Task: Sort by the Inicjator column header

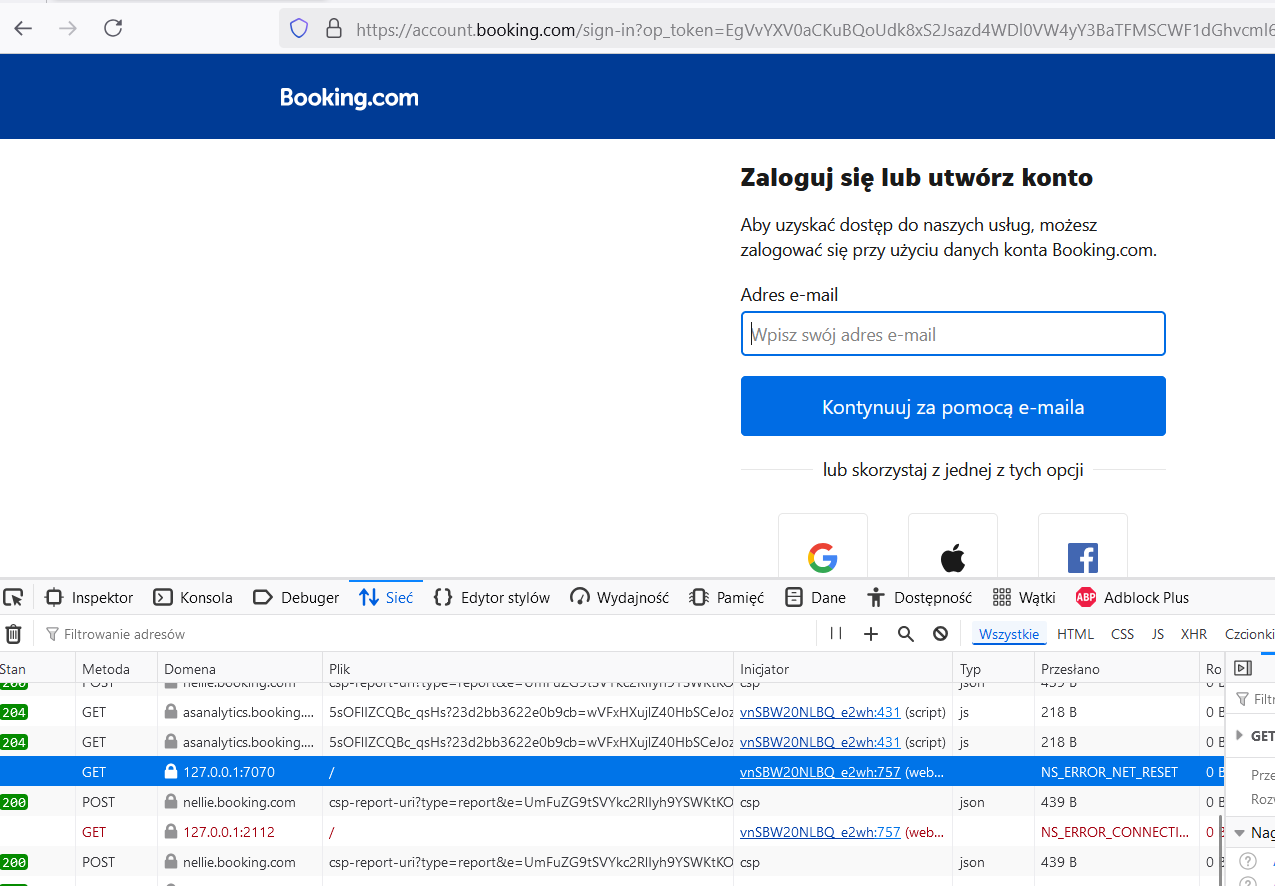Action: [x=843, y=669]
